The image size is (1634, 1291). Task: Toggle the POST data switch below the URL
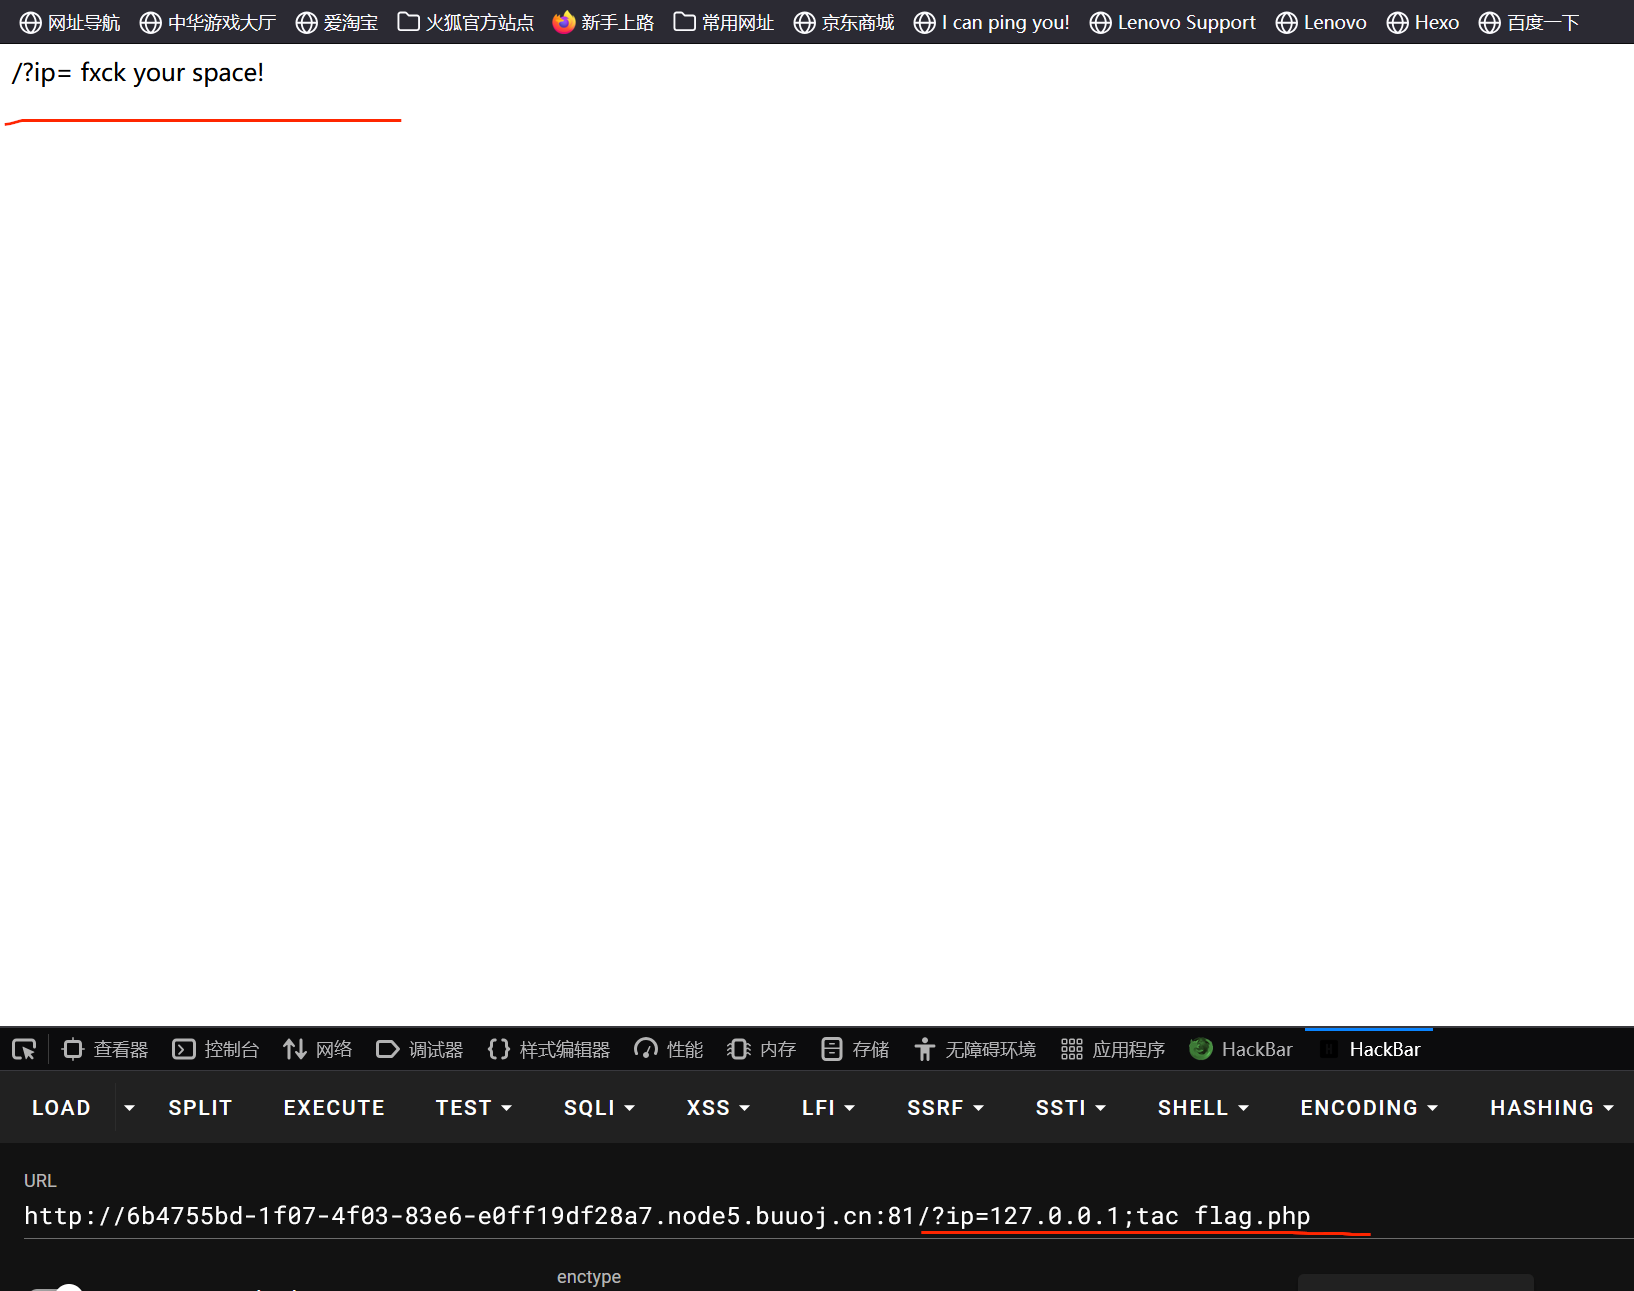point(57,1287)
